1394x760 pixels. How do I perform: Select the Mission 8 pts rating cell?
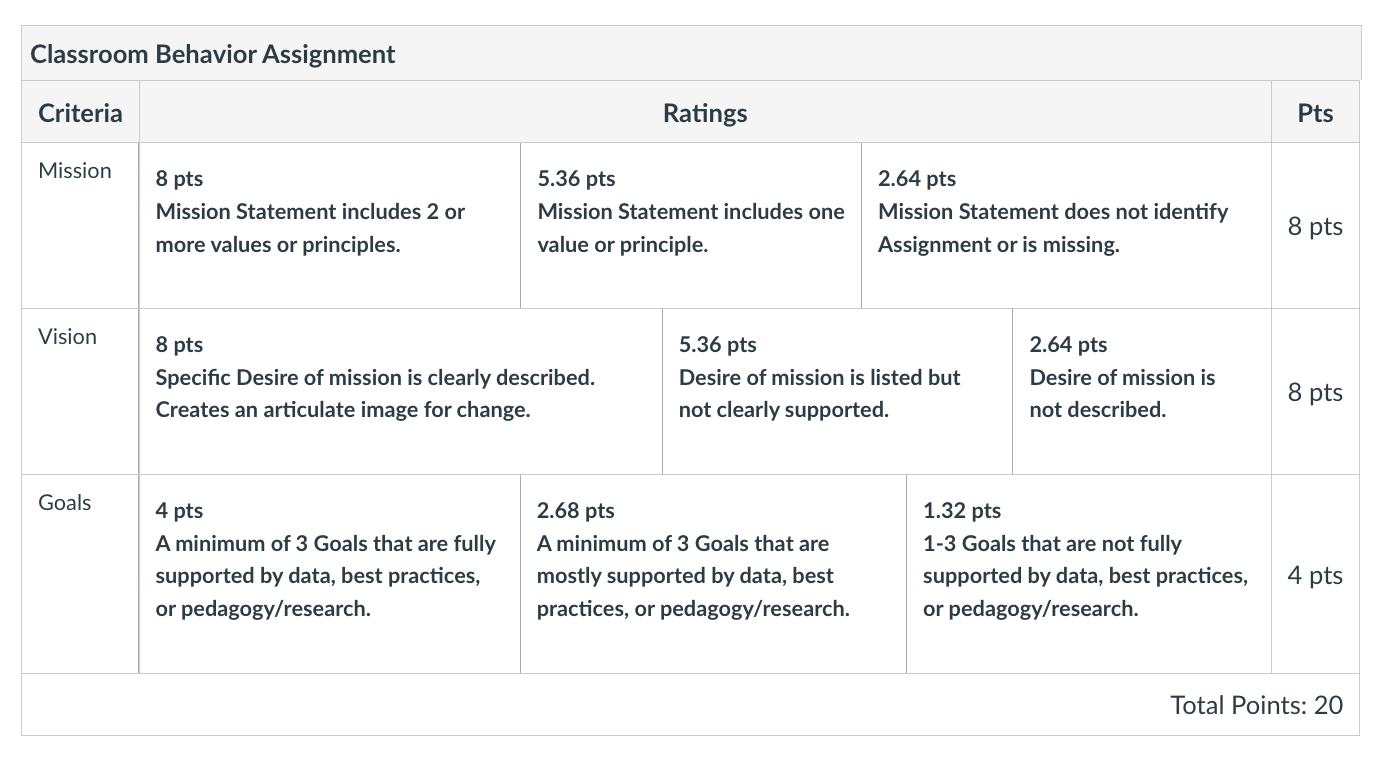coord(330,225)
